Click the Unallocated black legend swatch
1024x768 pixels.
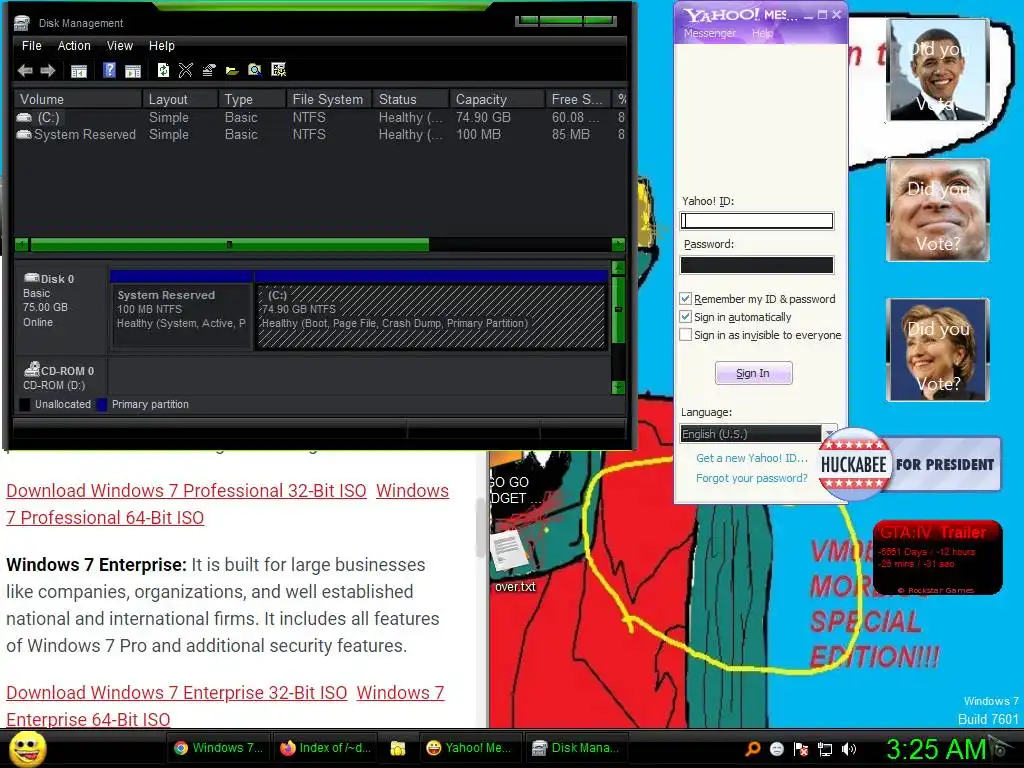pos(25,404)
